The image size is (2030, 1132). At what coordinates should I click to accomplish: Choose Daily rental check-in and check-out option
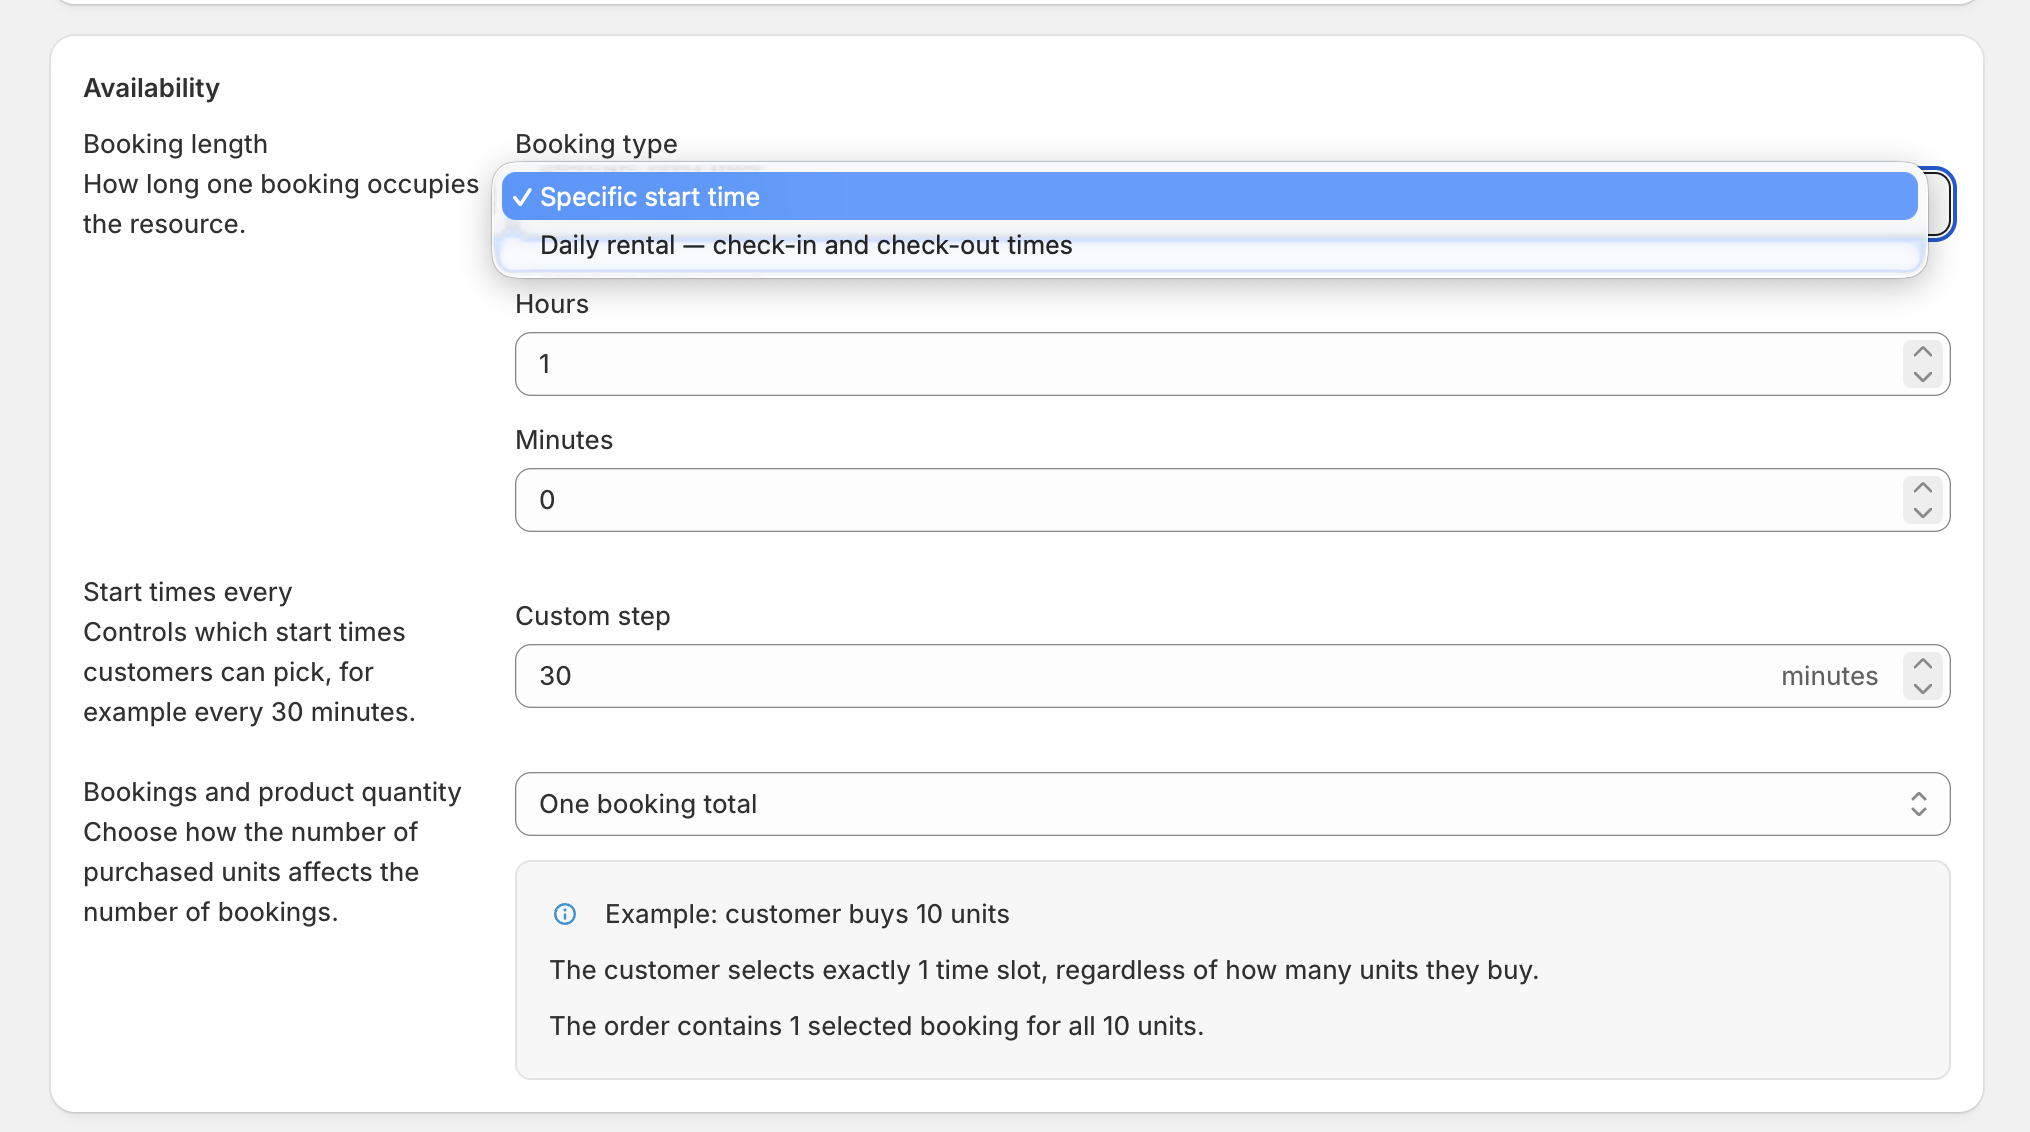(1209, 245)
